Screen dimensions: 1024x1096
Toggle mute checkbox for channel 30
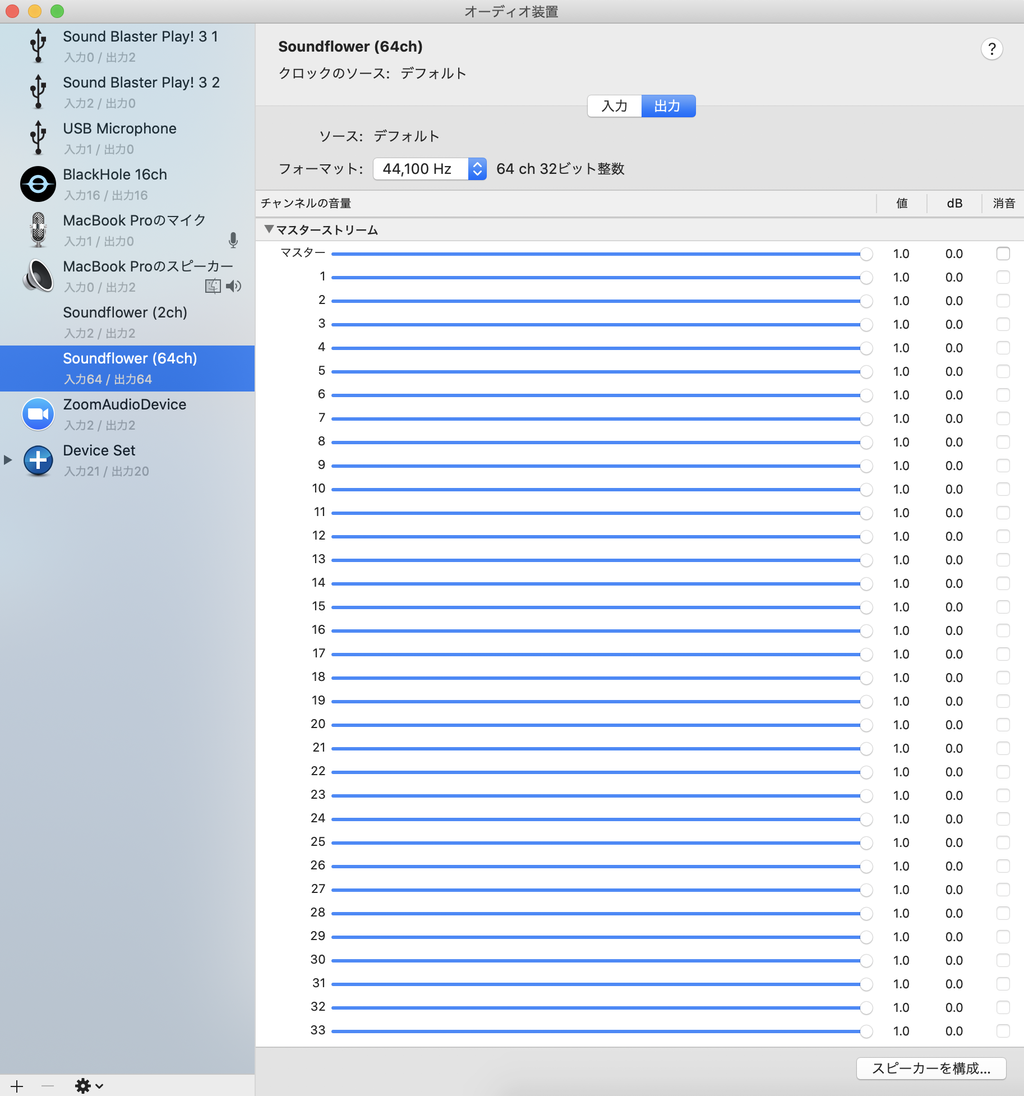(1003, 960)
